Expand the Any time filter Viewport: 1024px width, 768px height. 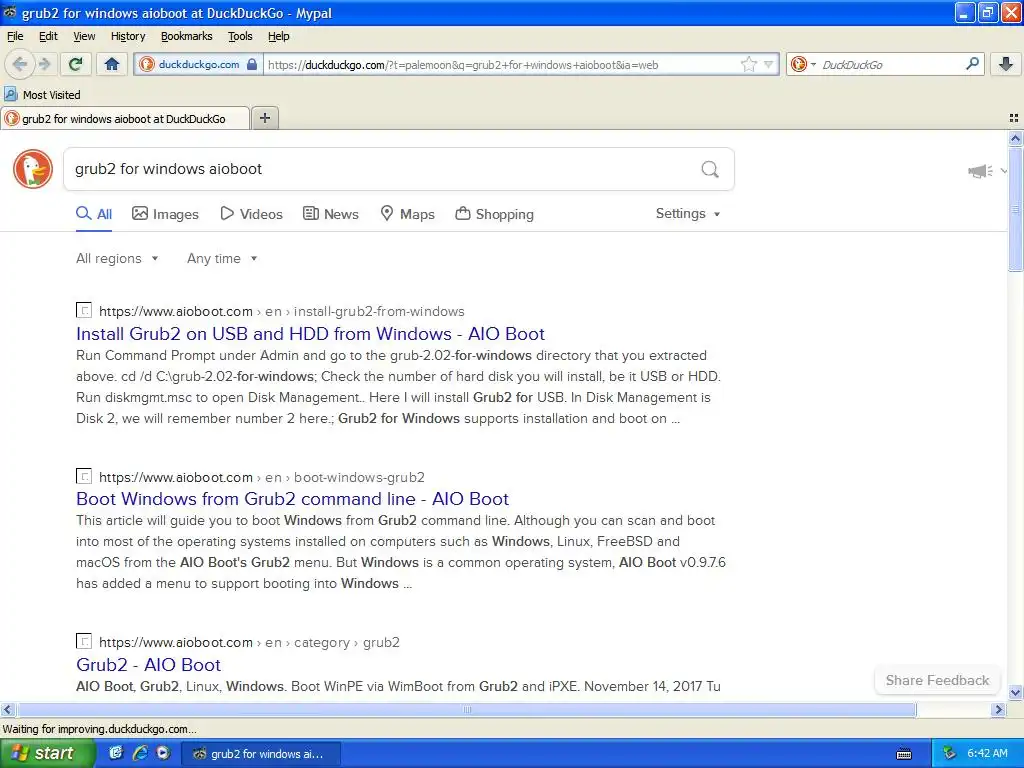[x=222, y=259]
